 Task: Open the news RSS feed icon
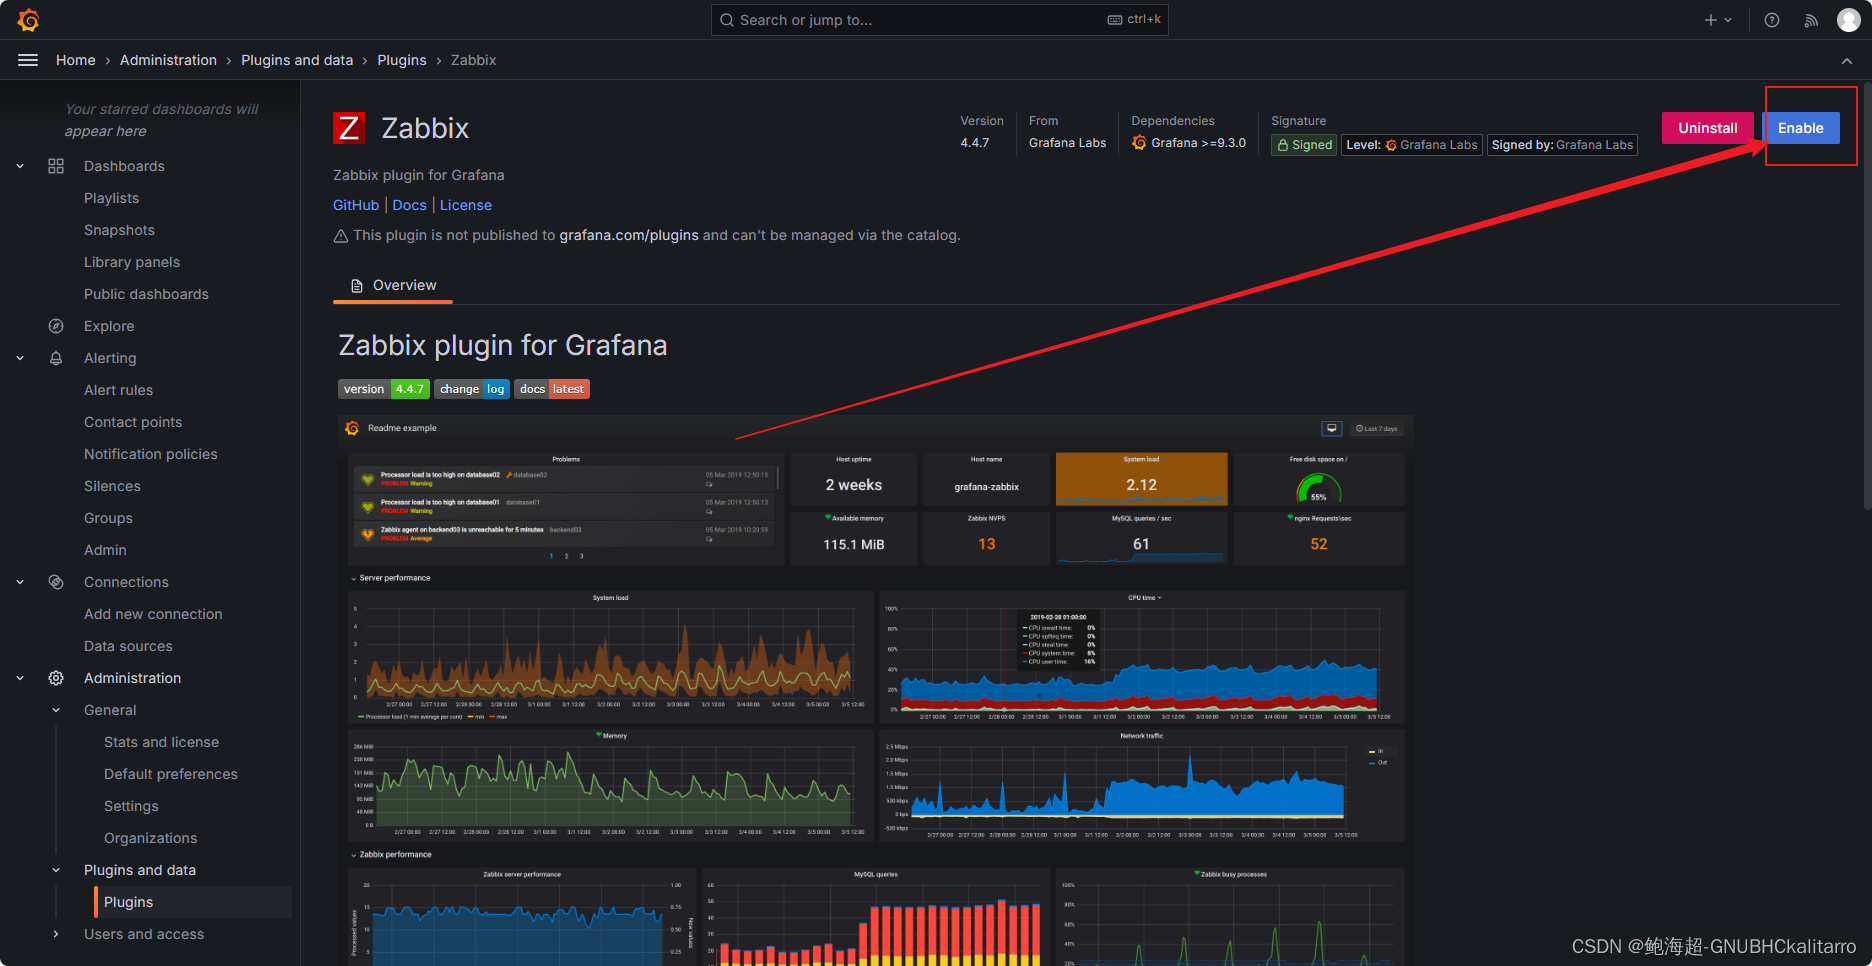pos(1811,20)
